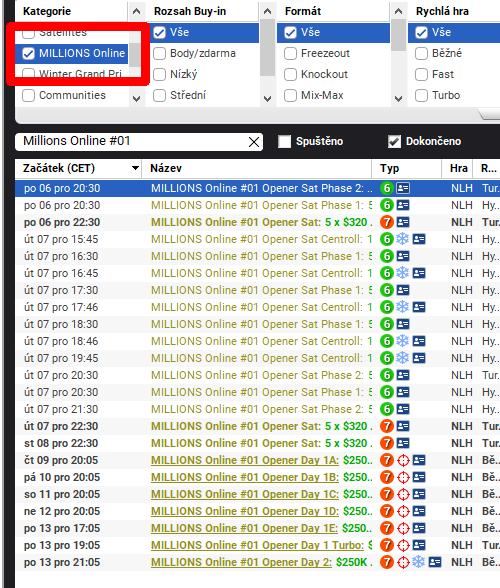Image resolution: width=500 pixels, height=588 pixels.
Task: Open MILLIONS Online #01 Opener Day 1A link
Action: click(245, 460)
